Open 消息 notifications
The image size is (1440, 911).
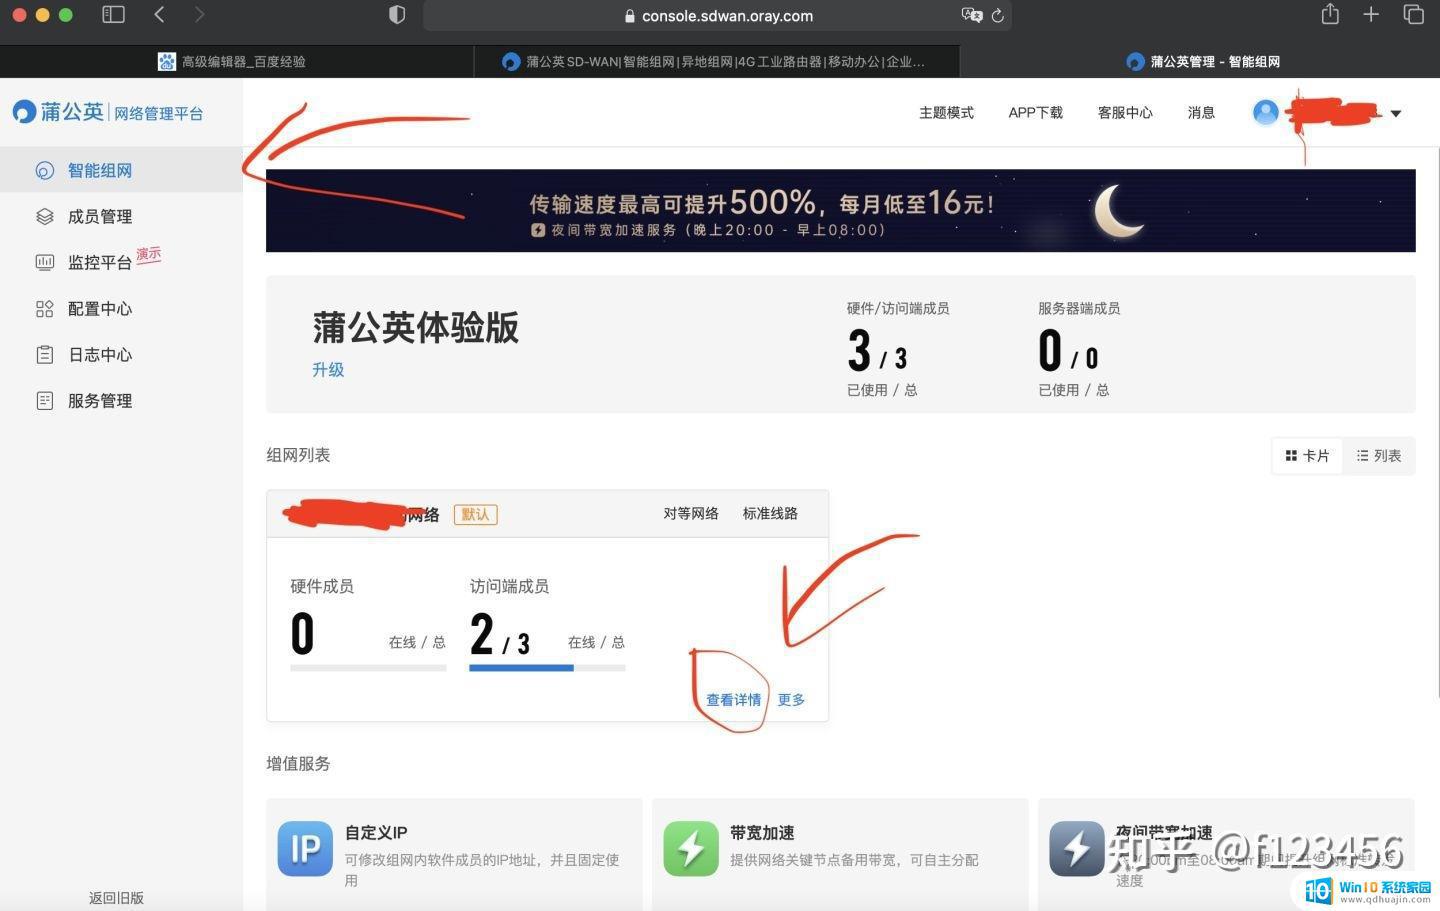point(1201,113)
